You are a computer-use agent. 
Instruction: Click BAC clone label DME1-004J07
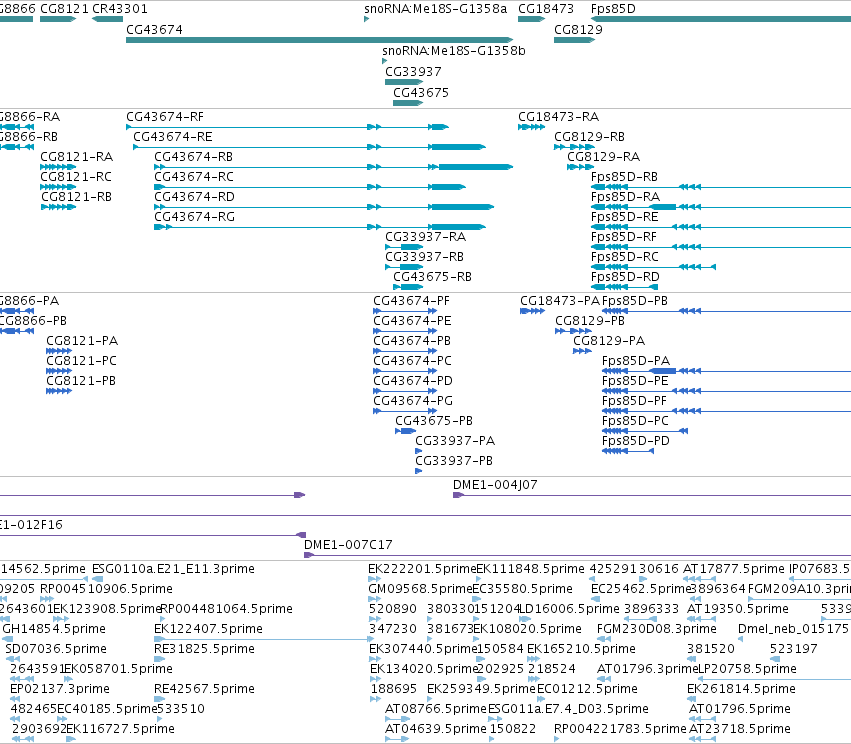[495, 485]
